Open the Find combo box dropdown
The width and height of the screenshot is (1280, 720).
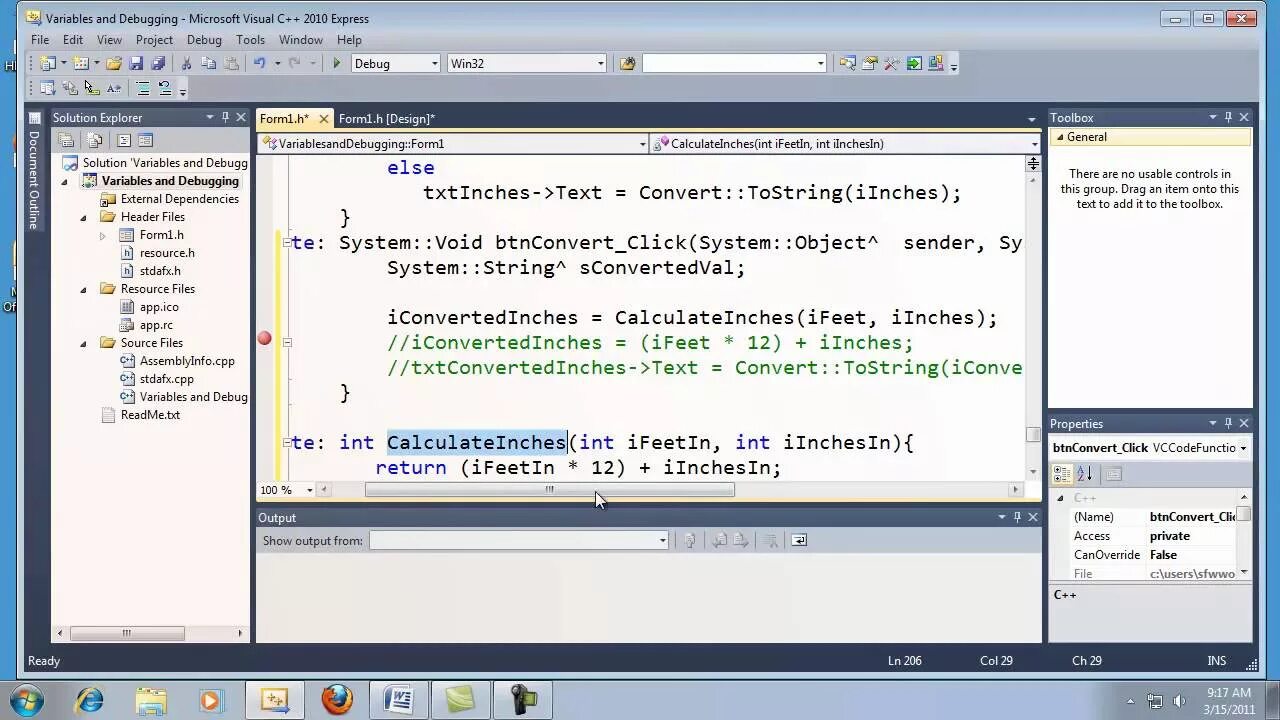click(820, 63)
